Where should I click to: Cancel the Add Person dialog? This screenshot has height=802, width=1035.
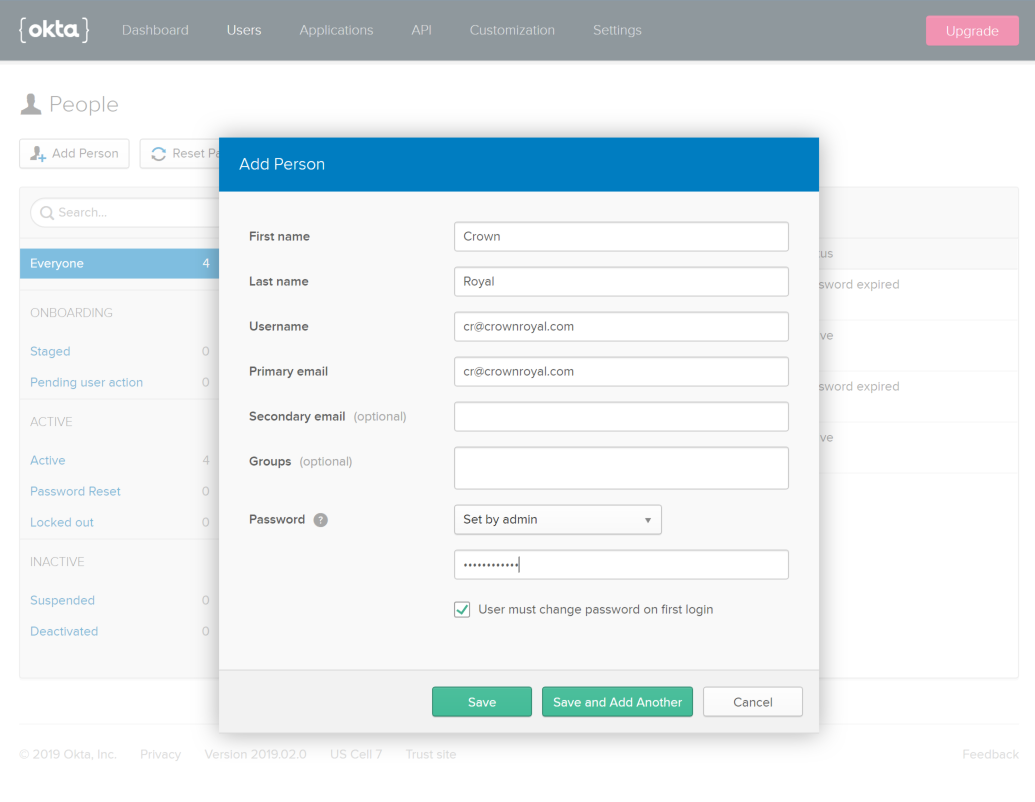click(x=752, y=702)
